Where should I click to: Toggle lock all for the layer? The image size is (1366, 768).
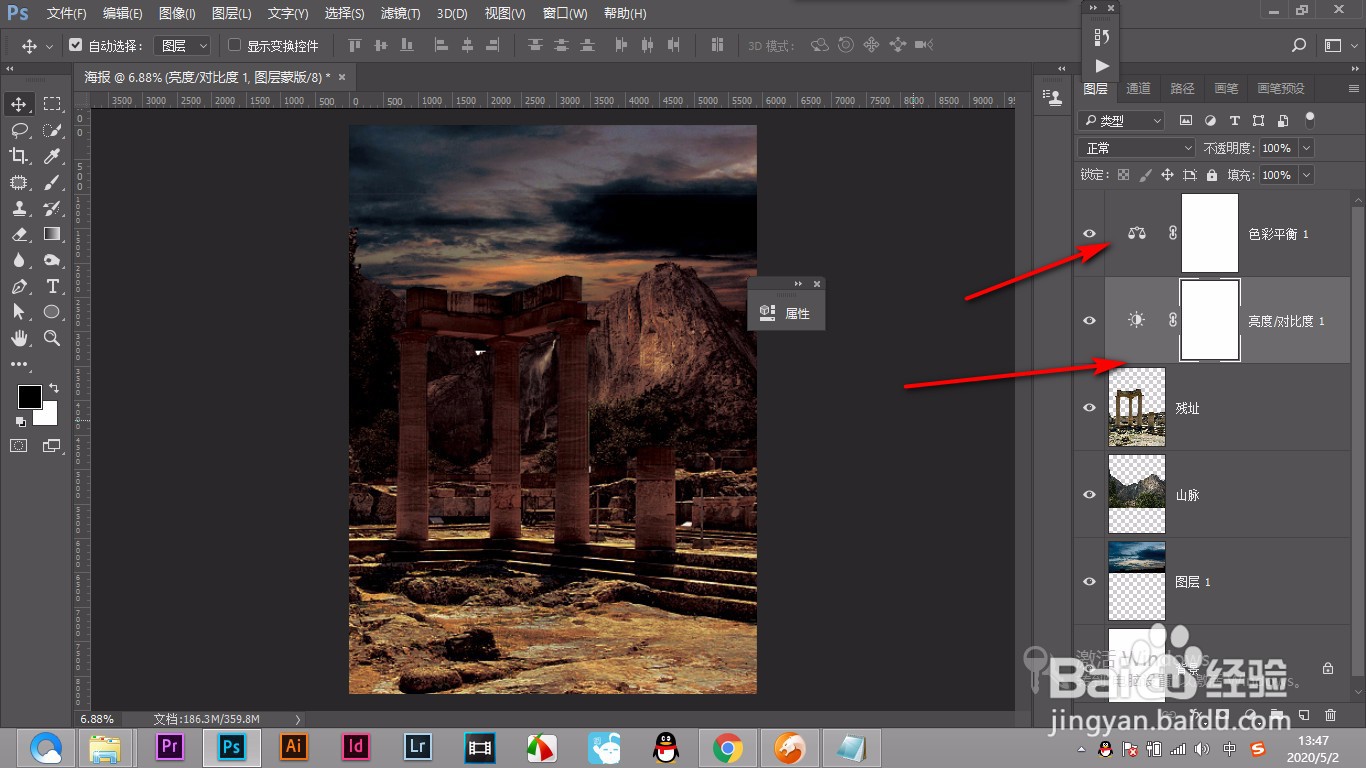(x=1212, y=175)
